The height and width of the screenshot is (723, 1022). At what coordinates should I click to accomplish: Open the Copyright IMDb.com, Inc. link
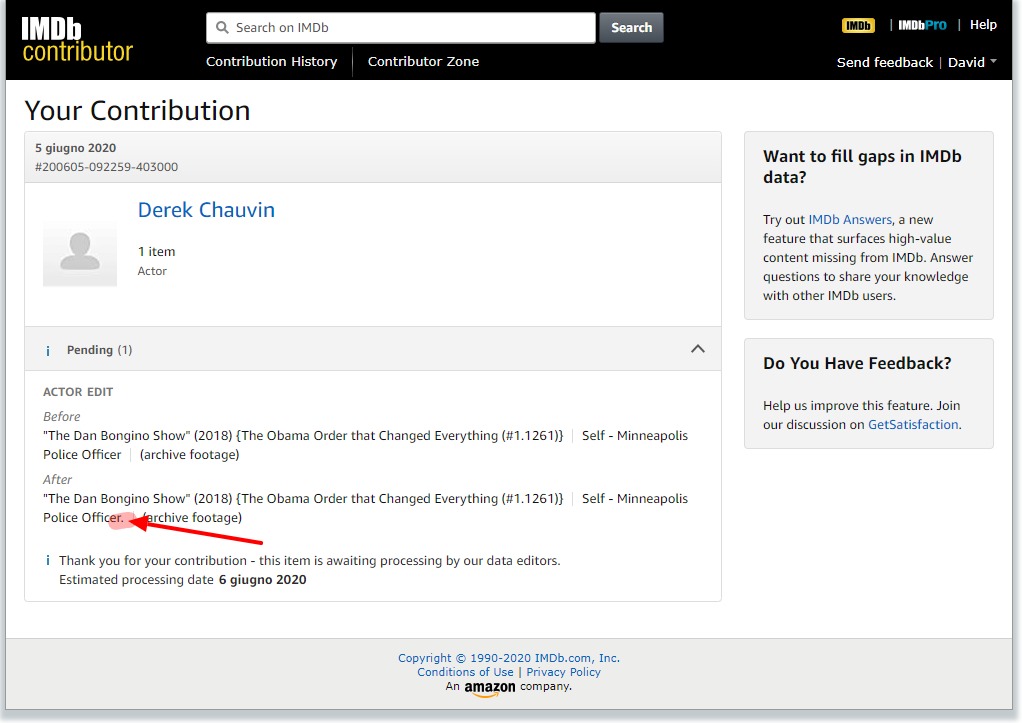[x=508, y=658]
